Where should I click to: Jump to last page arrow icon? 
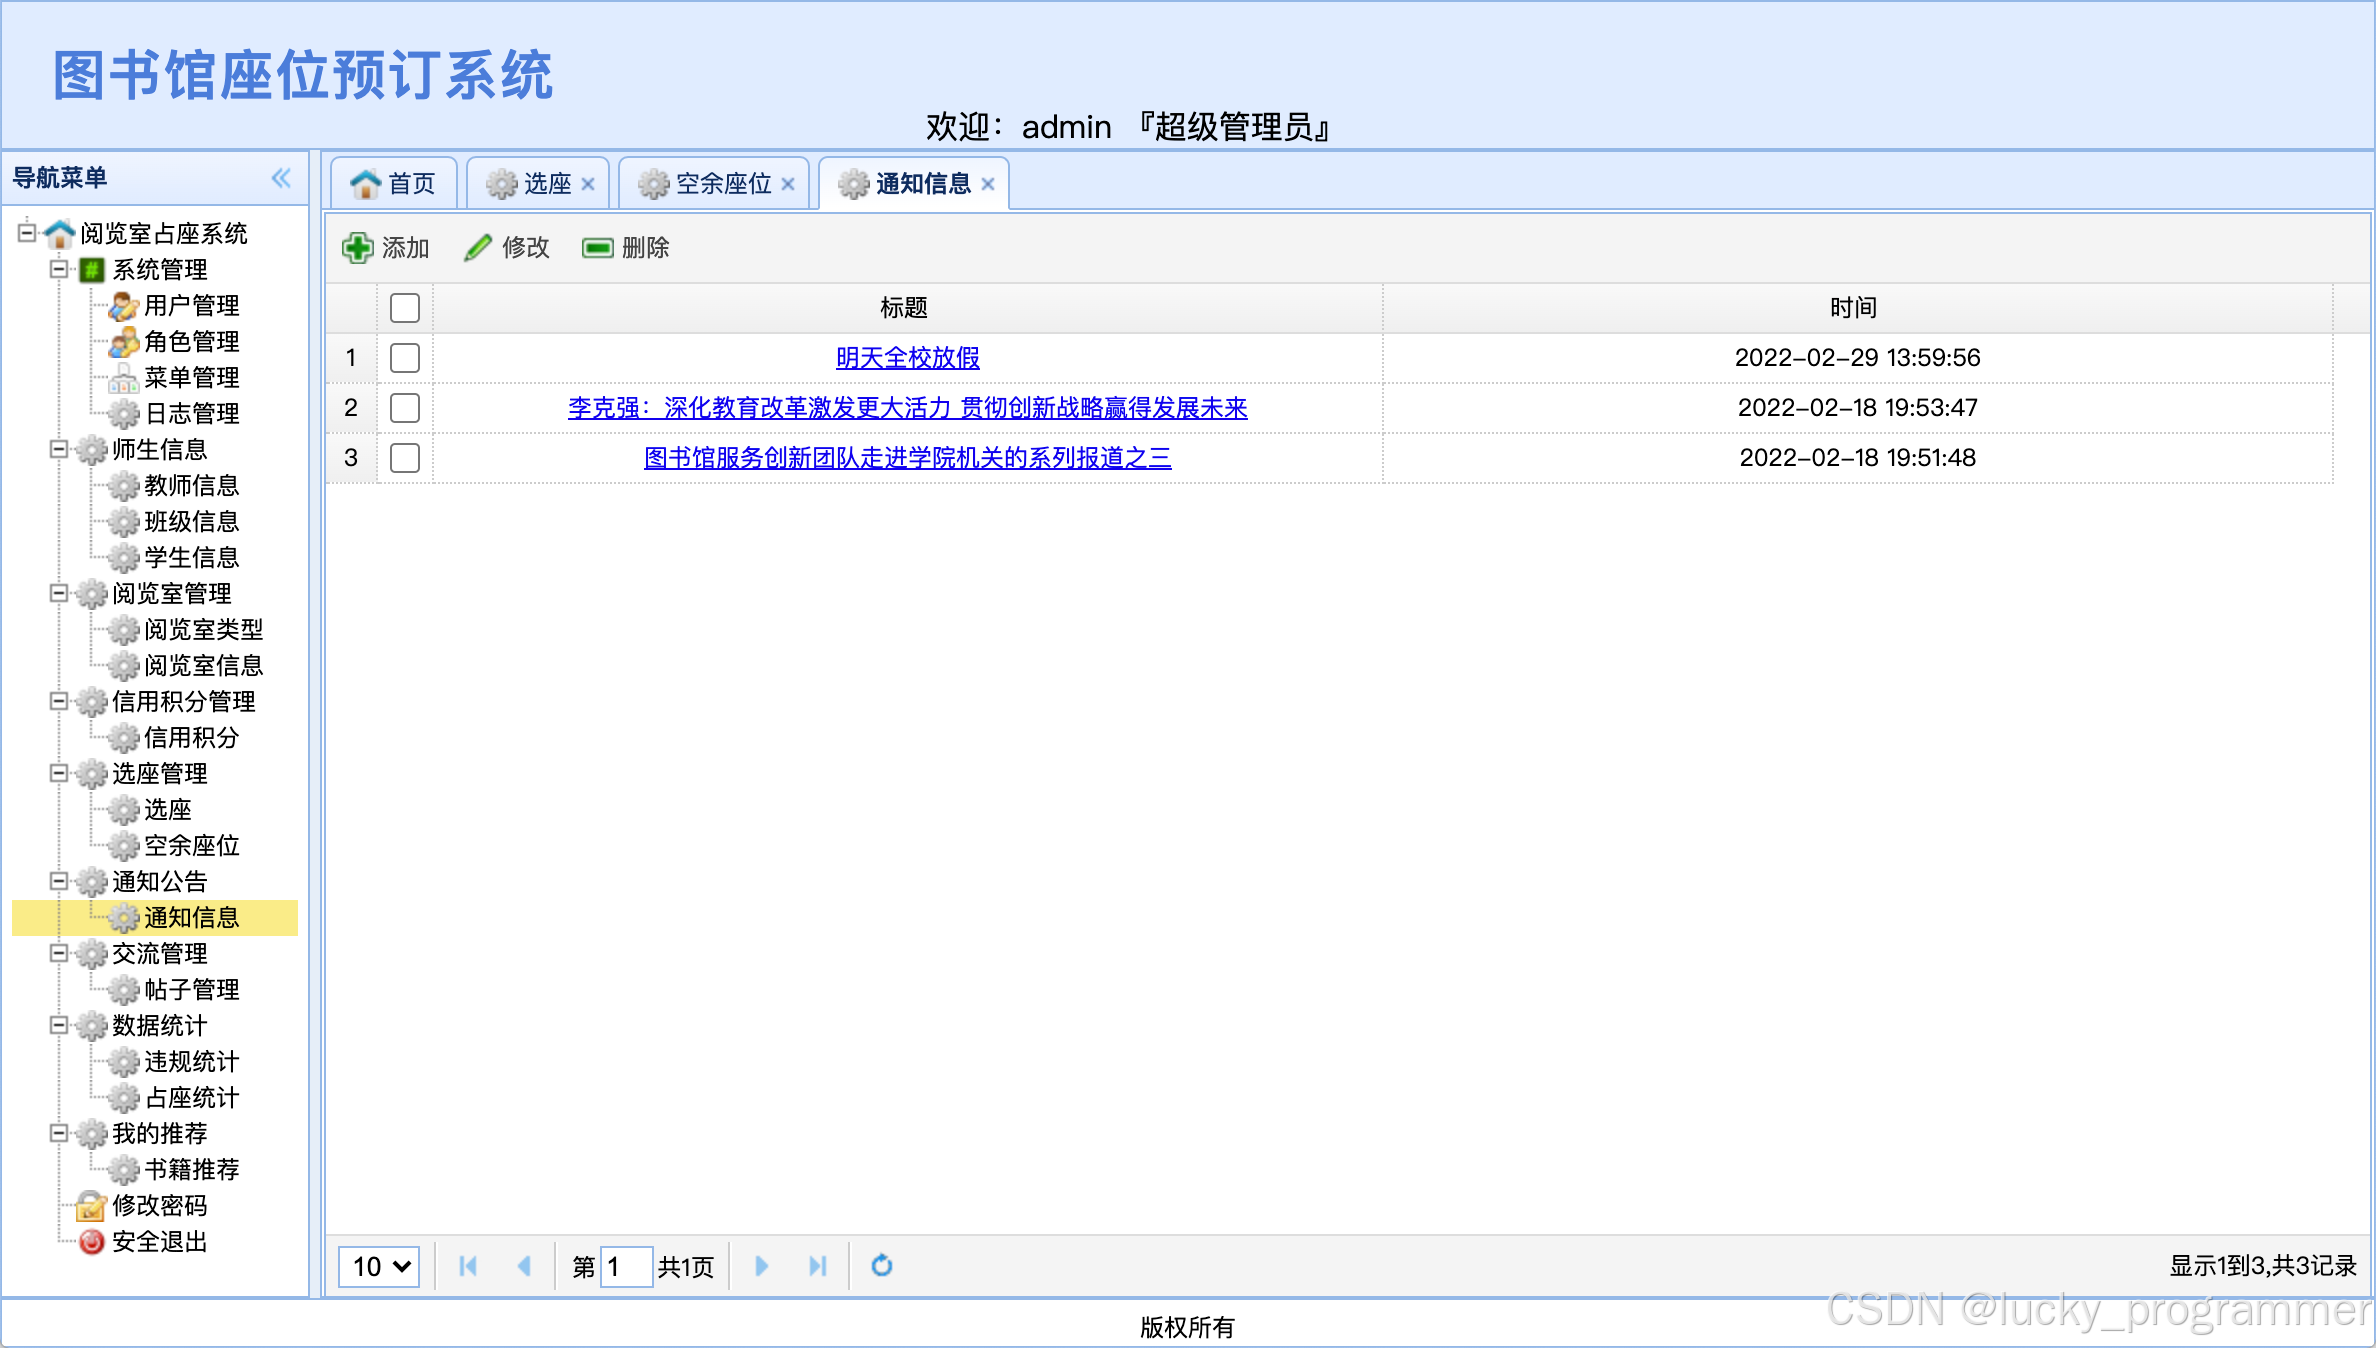pyautogui.click(x=817, y=1266)
